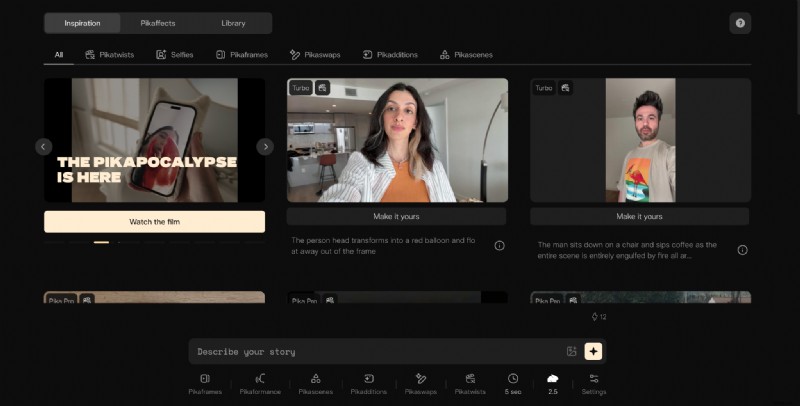Click Turbo badge on man video
Screen dimensions: 800x406
tap(543, 88)
